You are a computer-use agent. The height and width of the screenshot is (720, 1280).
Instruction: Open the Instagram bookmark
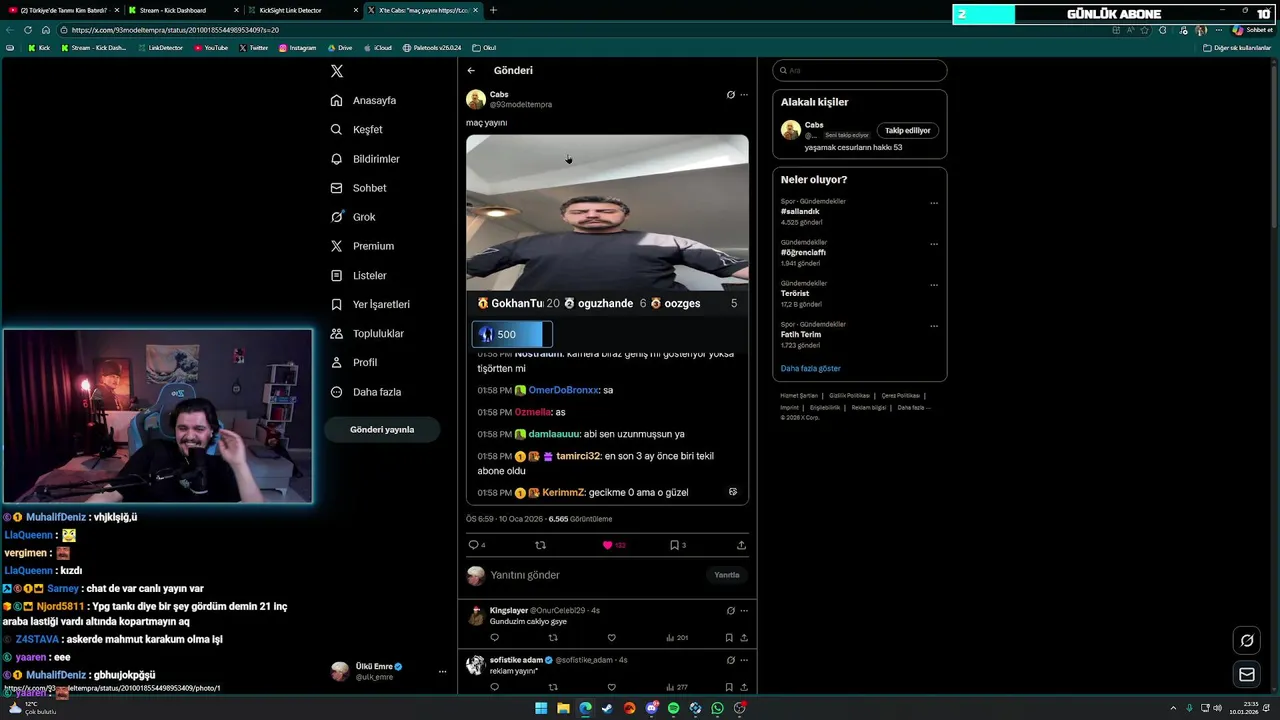click(297, 48)
